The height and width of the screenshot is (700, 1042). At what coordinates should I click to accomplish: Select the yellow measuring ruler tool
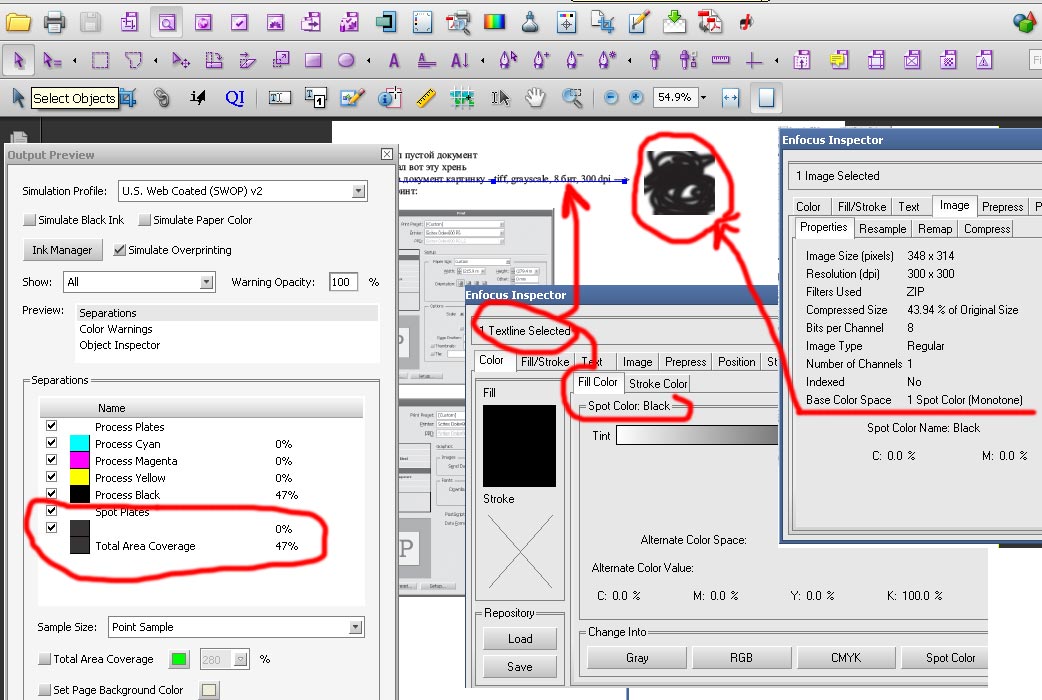click(425, 98)
